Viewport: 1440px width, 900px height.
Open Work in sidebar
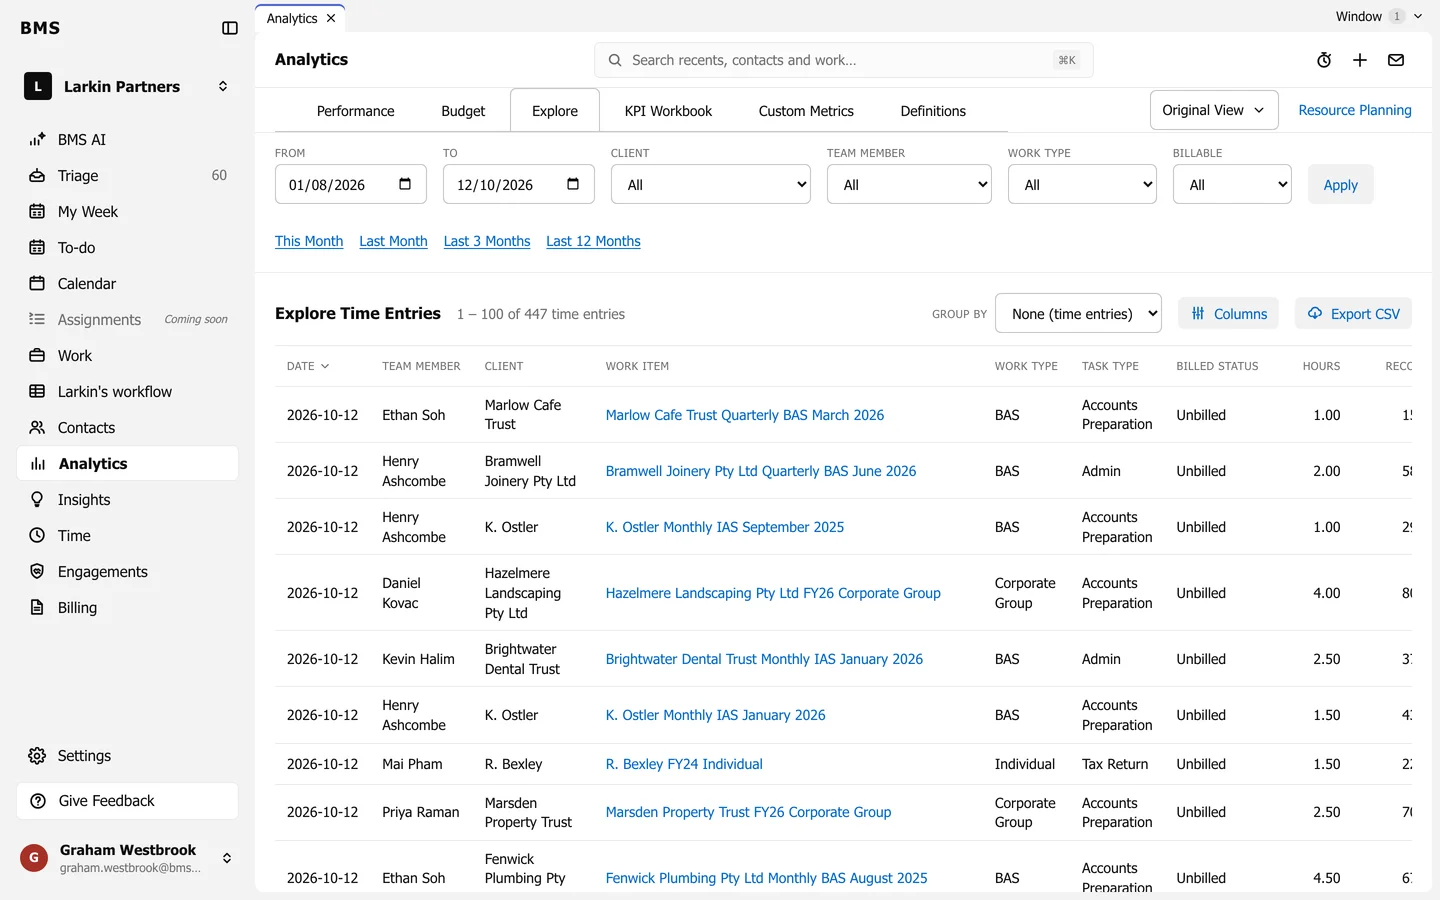127,356
